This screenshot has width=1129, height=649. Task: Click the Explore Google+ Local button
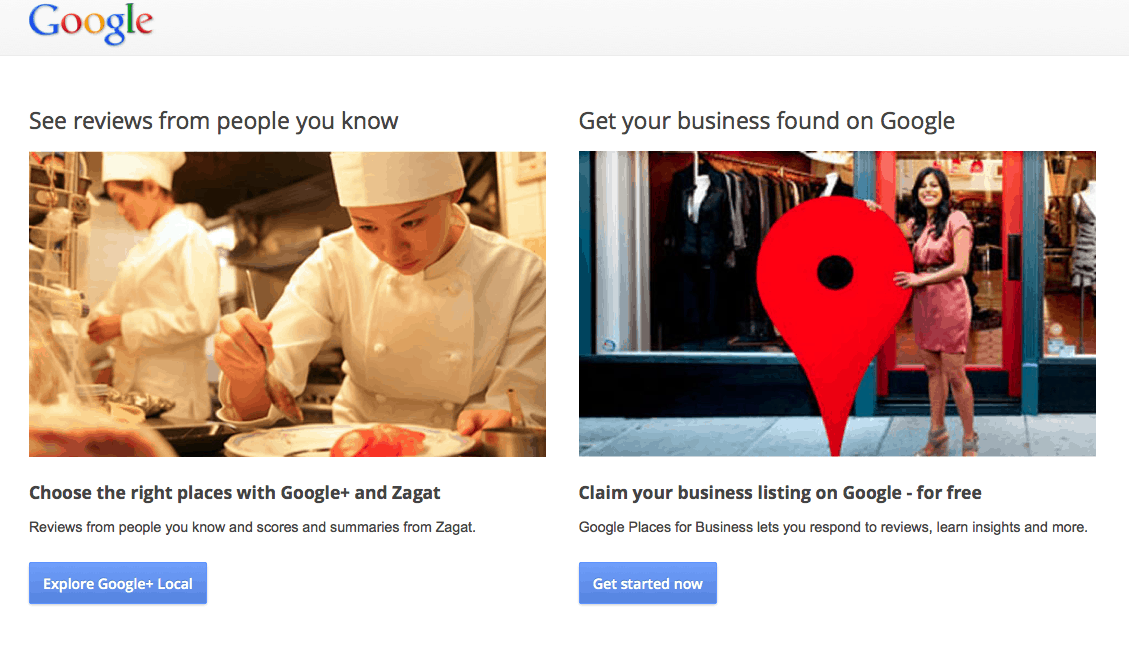pyautogui.click(x=118, y=583)
